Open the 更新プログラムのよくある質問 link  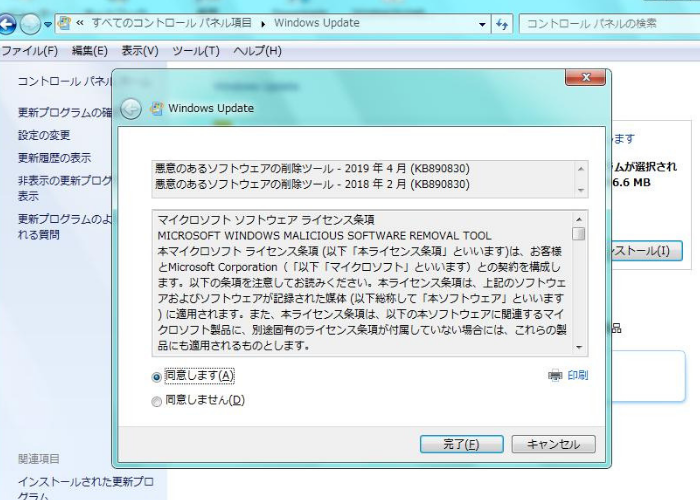click(64, 226)
